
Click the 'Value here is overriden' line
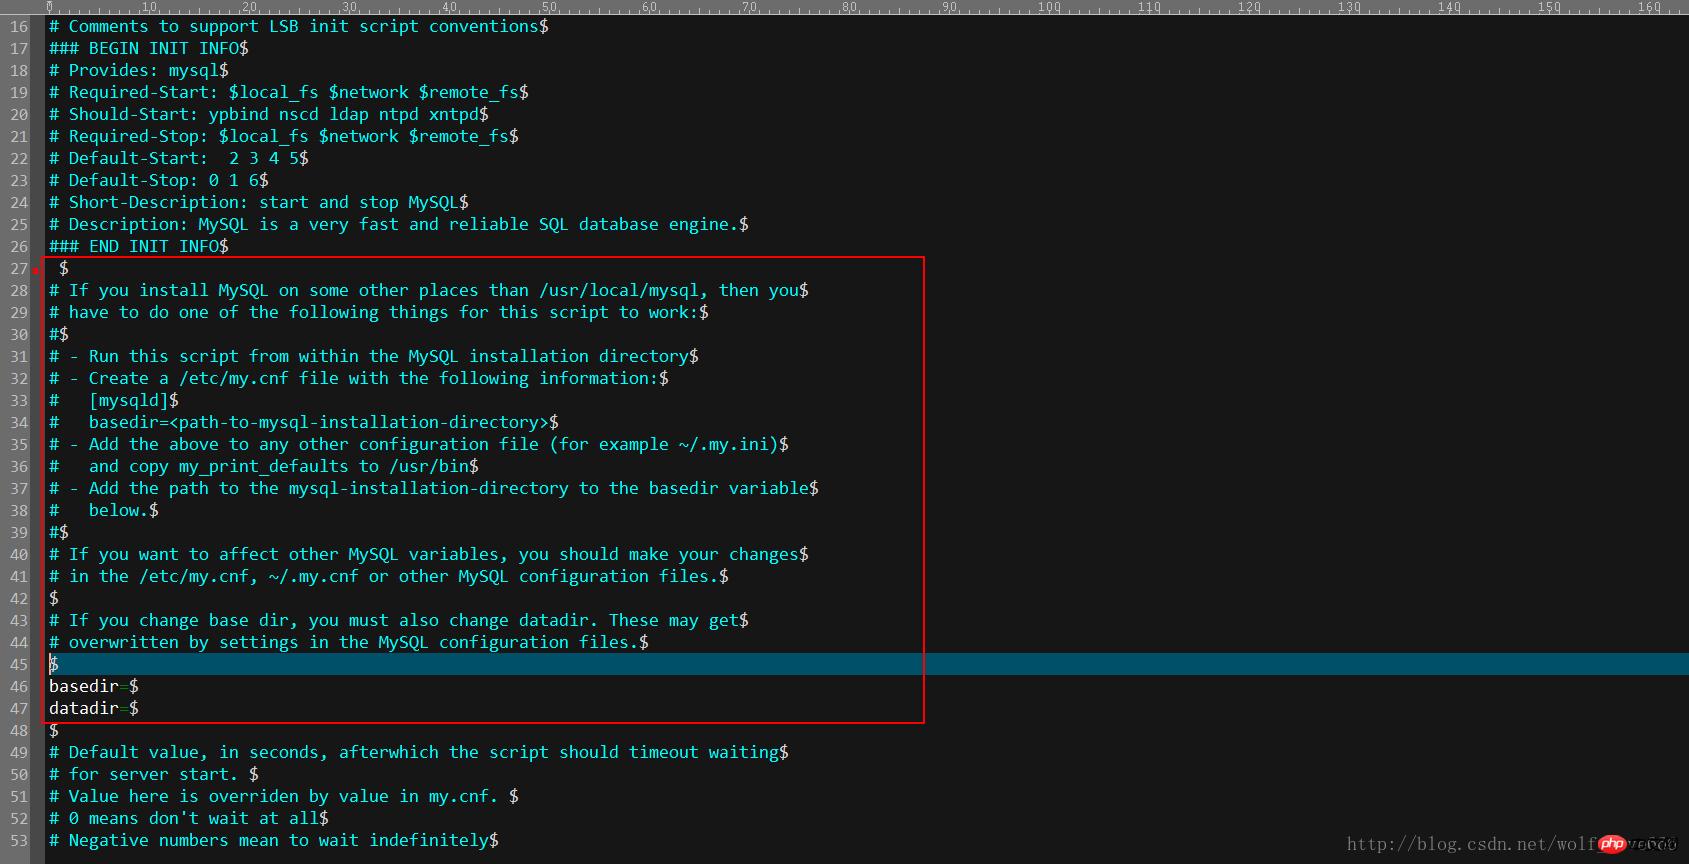(284, 796)
